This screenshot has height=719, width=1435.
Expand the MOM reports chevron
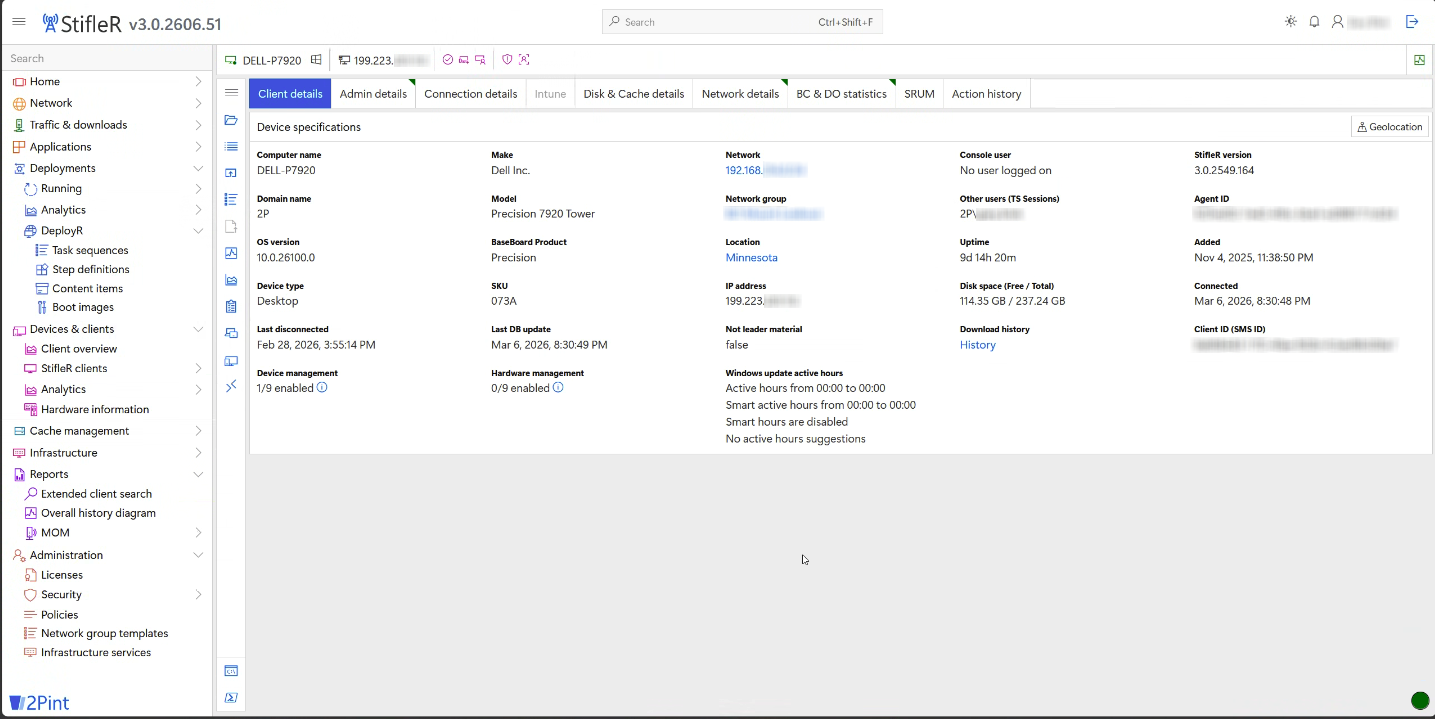tap(198, 533)
